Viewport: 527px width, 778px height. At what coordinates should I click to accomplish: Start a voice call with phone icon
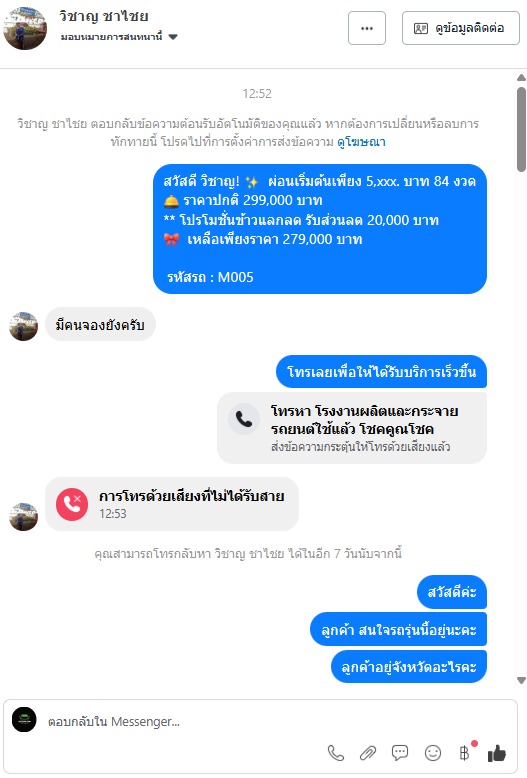336,753
